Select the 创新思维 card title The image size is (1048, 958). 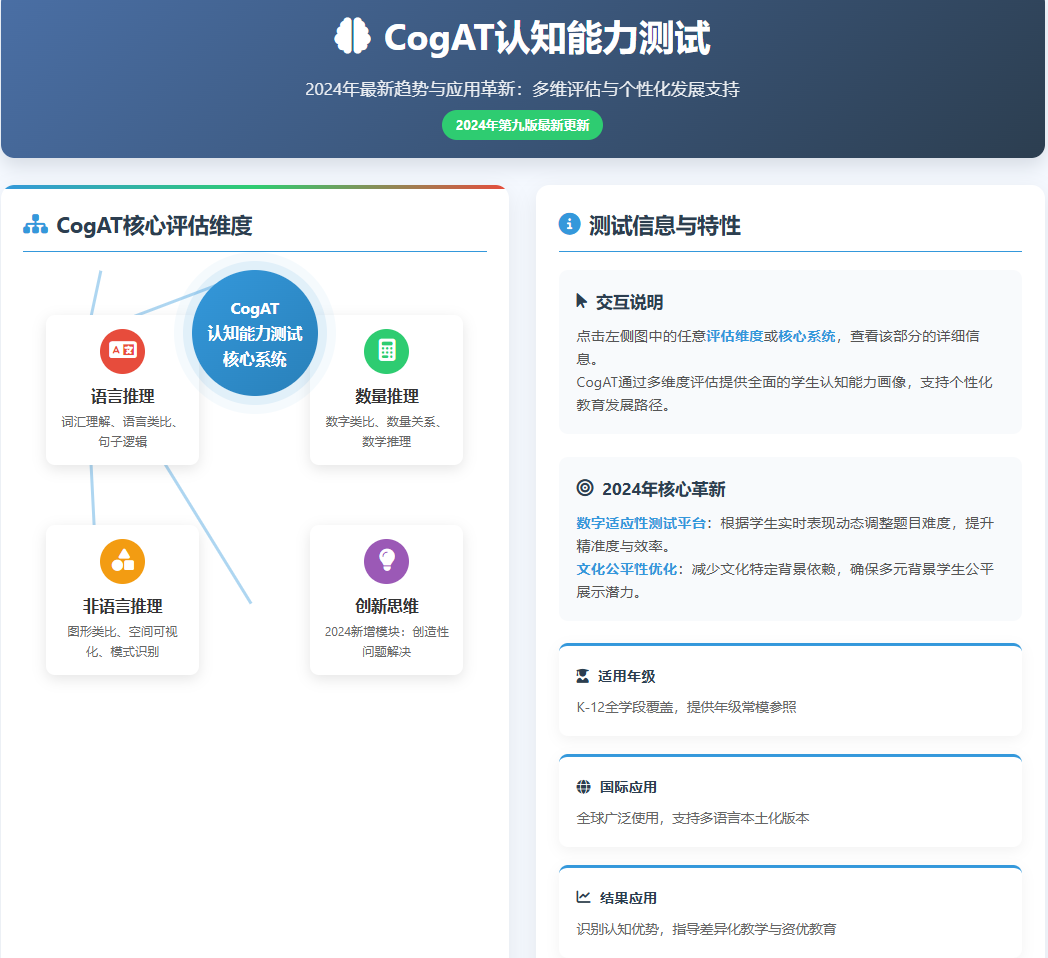(386, 606)
